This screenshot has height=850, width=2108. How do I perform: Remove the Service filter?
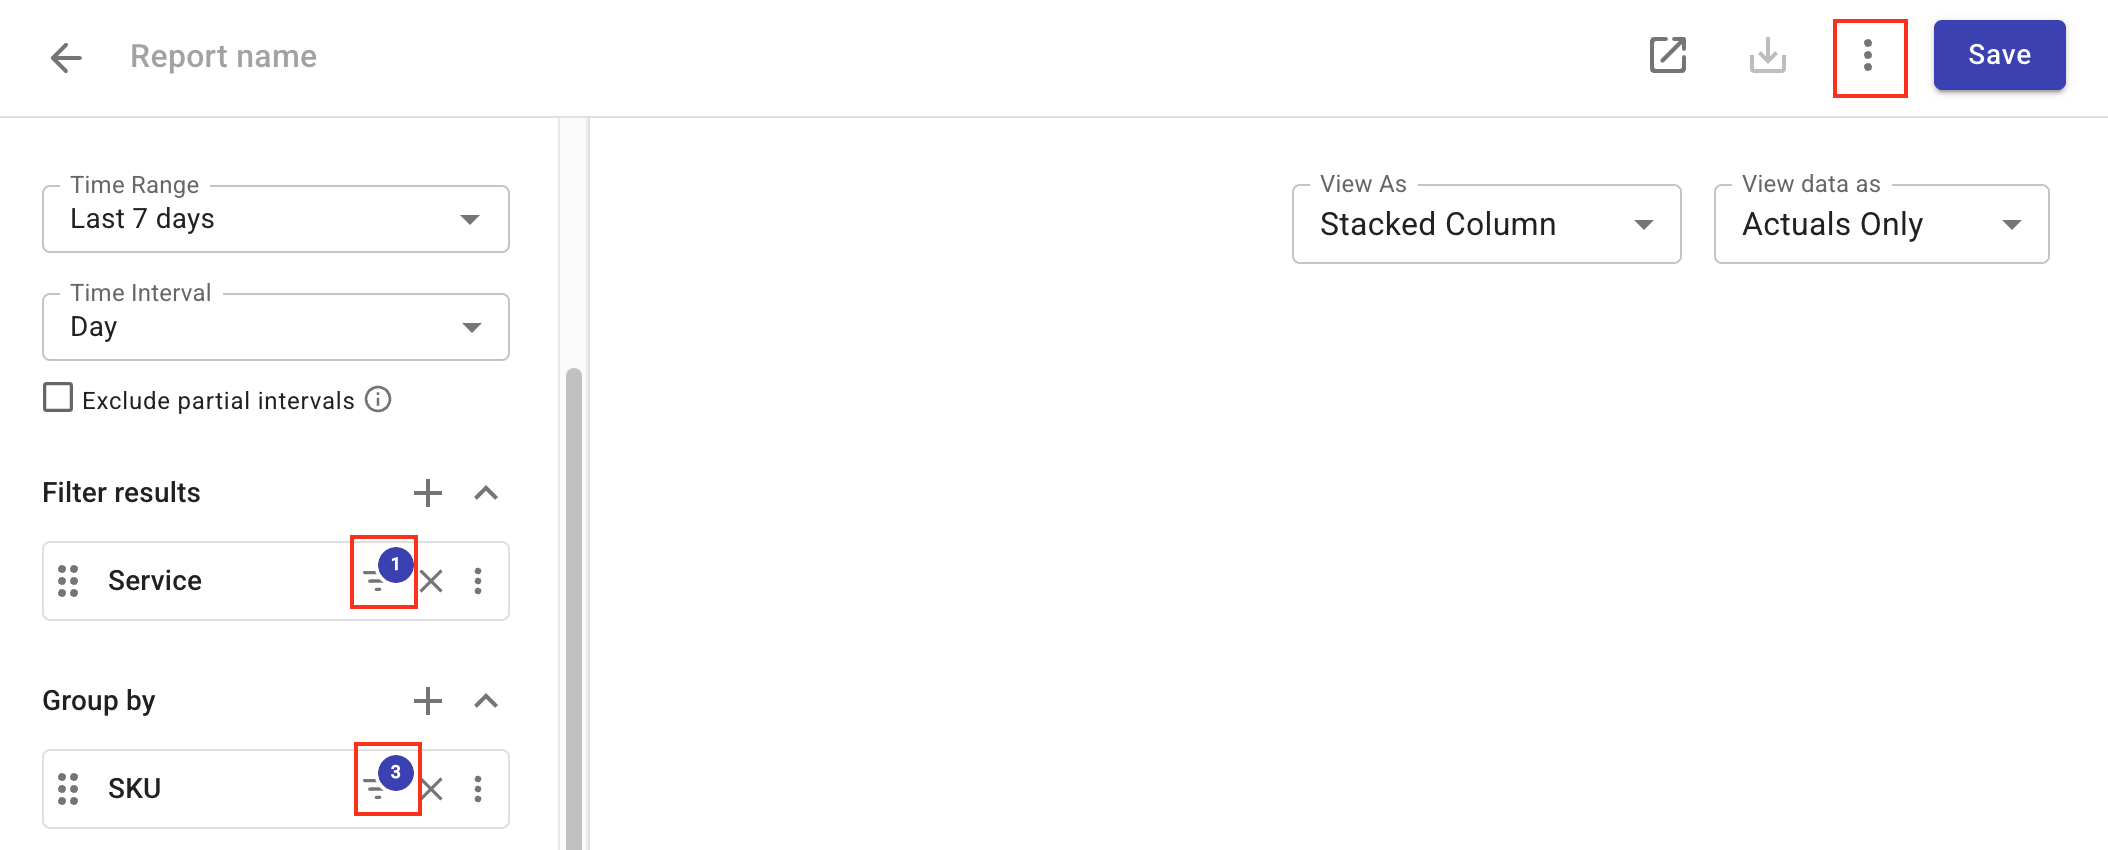[x=432, y=581]
